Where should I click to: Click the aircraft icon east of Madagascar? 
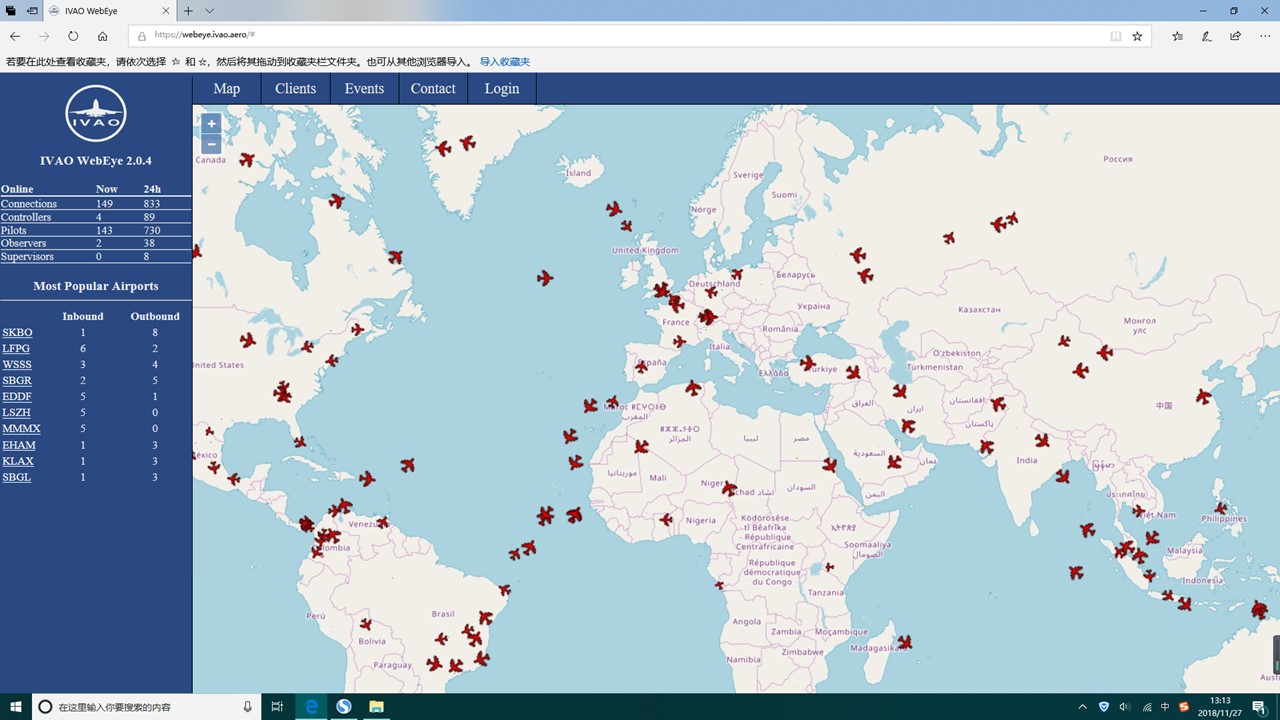click(x=904, y=642)
